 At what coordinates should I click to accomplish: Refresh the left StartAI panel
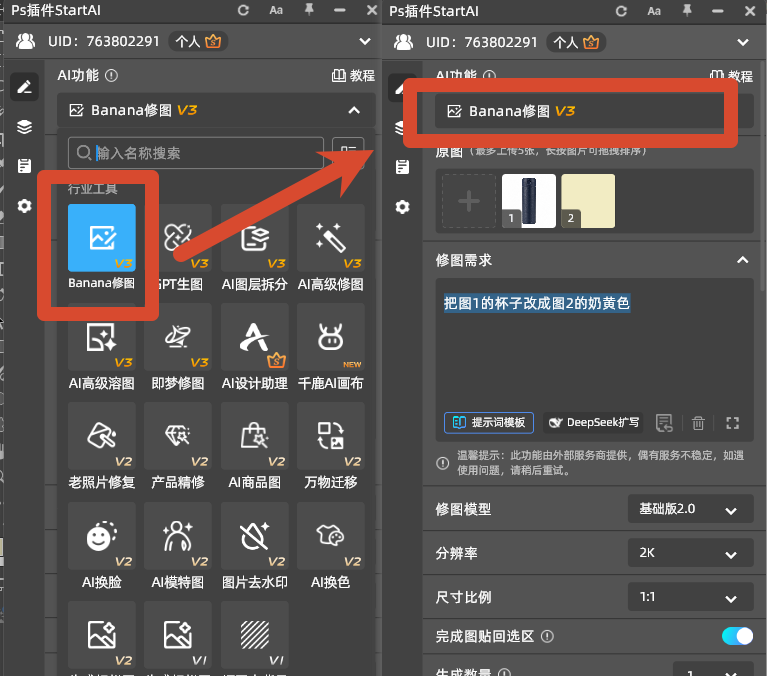pyautogui.click(x=243, y=10)
